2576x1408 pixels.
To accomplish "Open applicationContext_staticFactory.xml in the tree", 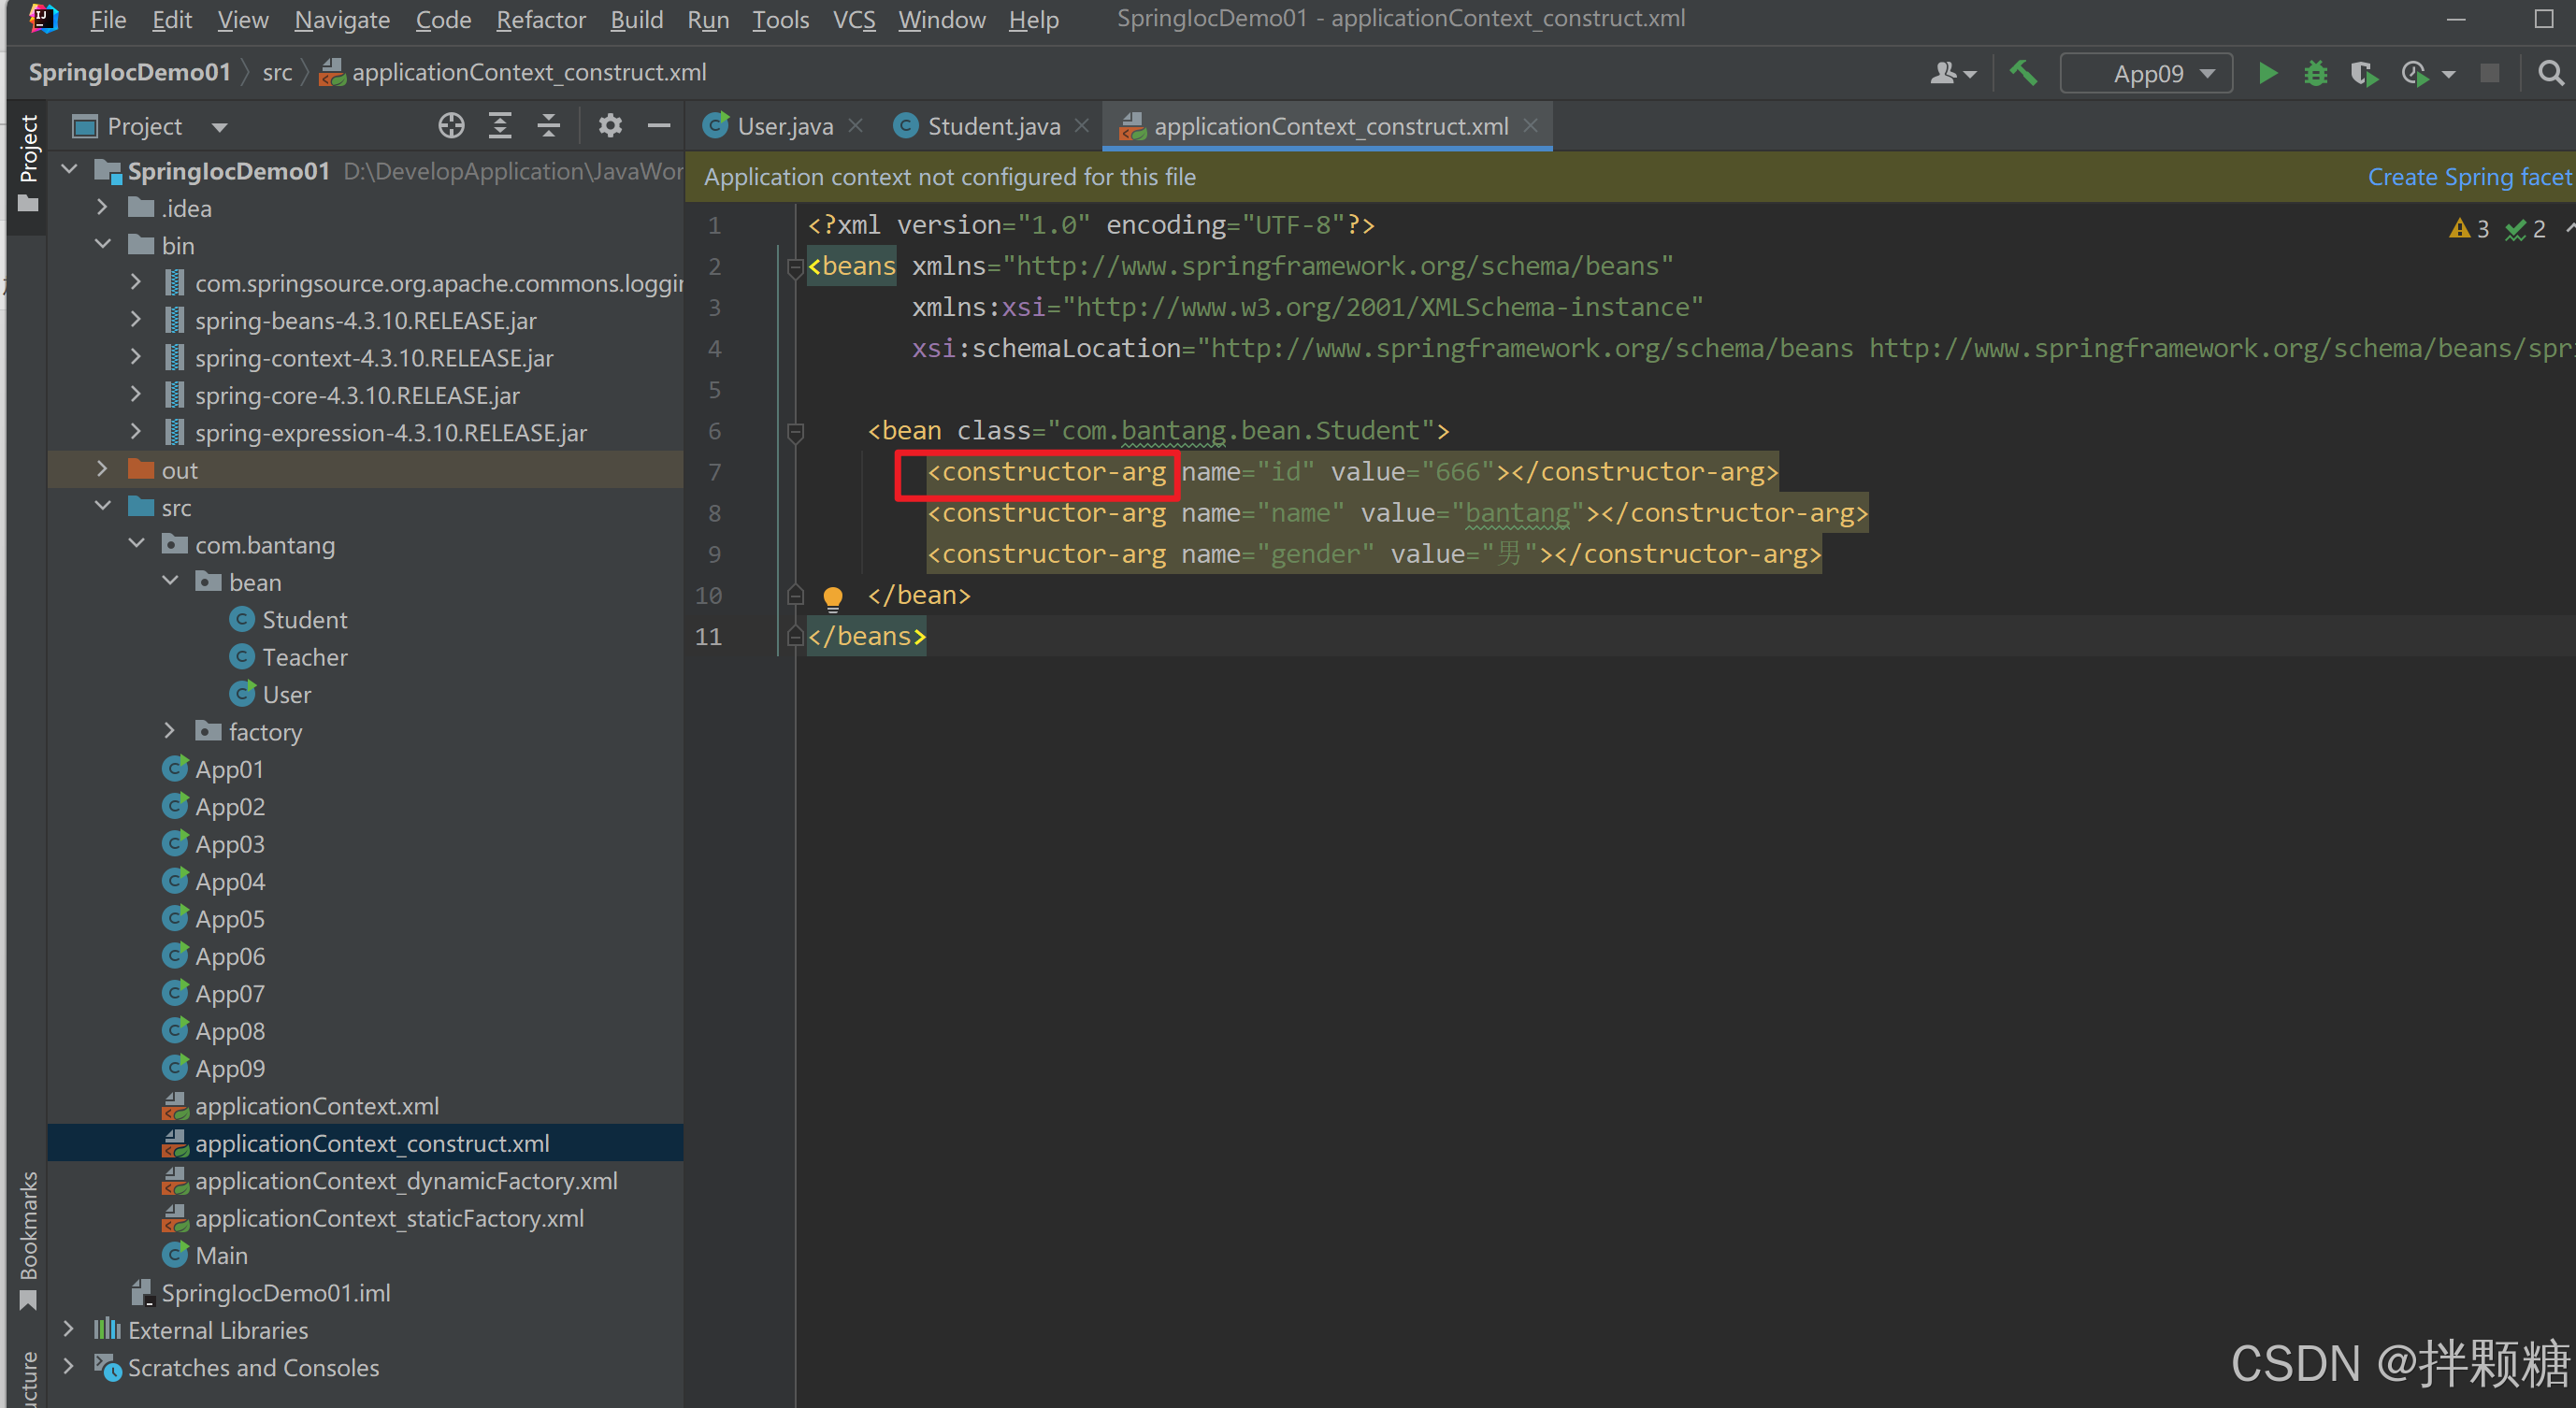I will [389, 1218].
